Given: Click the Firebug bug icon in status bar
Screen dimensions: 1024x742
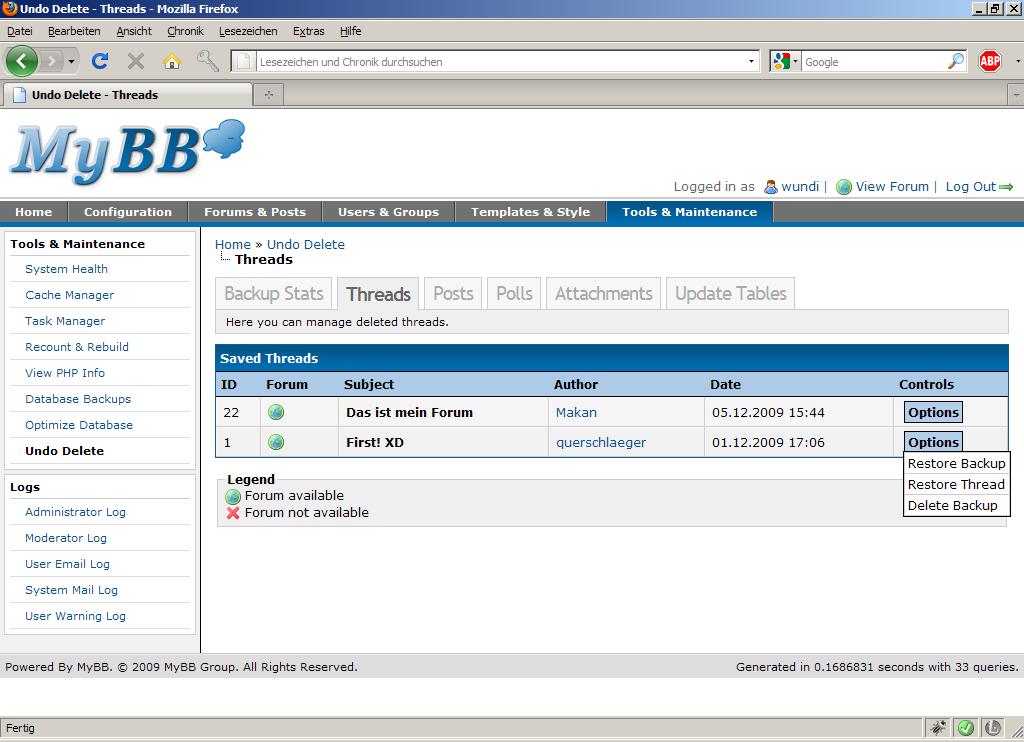Looking at the screenshot, I should [x=938, y=728].
